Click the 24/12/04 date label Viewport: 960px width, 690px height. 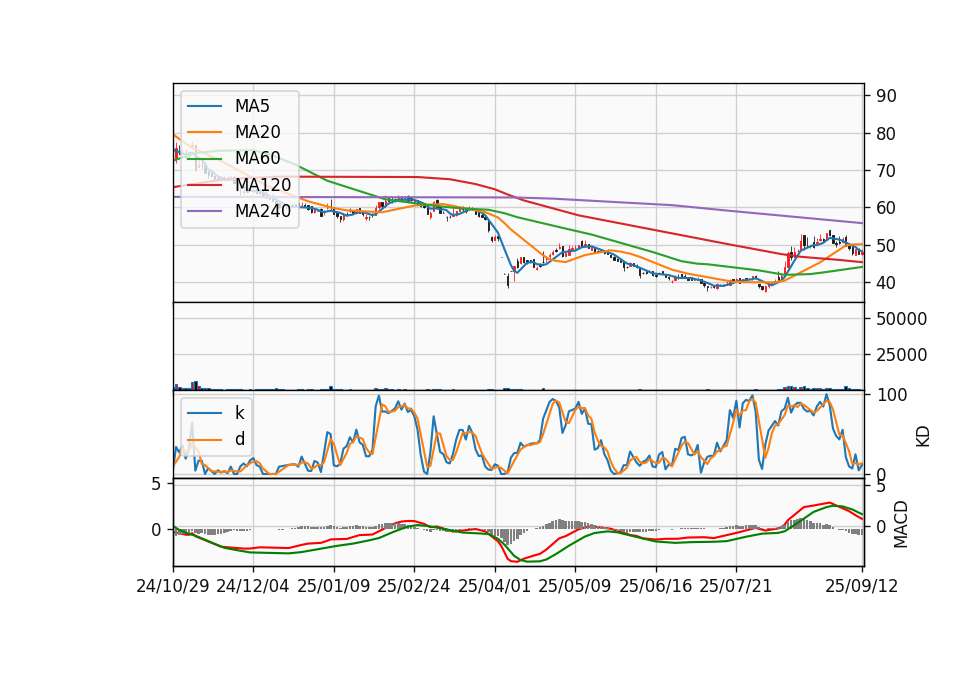[253, 586]
